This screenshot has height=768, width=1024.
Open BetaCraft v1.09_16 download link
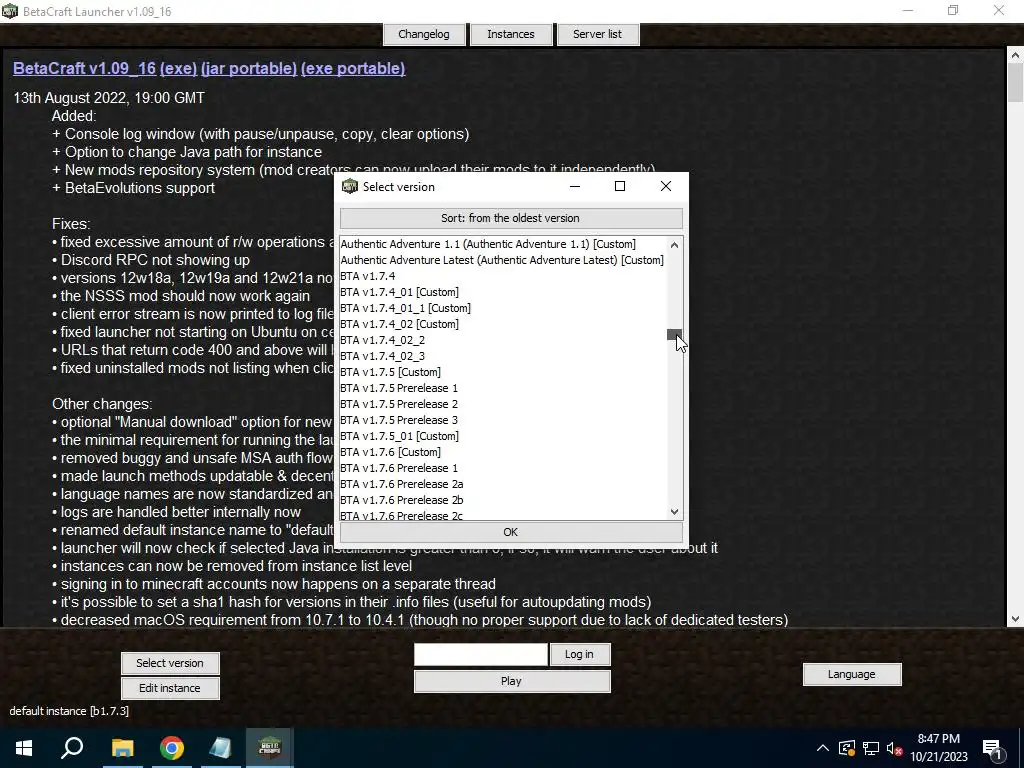84,68
